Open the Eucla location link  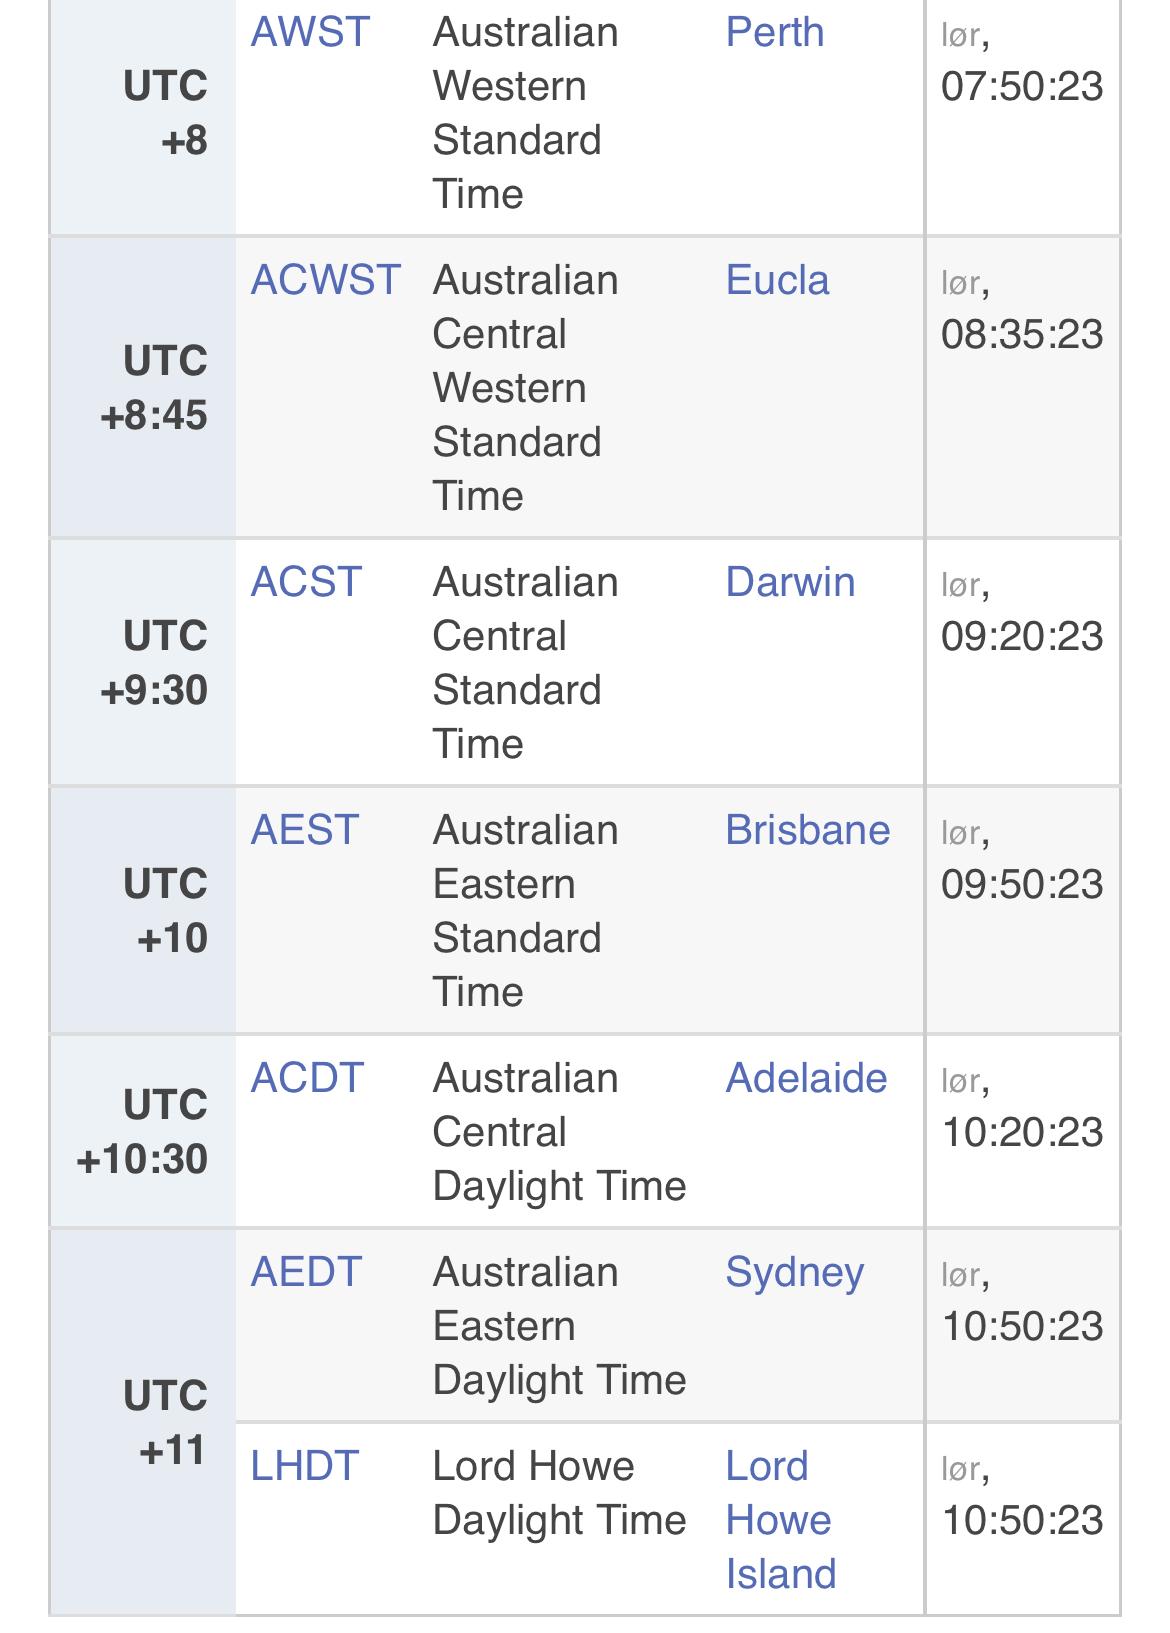pos(777,280)
